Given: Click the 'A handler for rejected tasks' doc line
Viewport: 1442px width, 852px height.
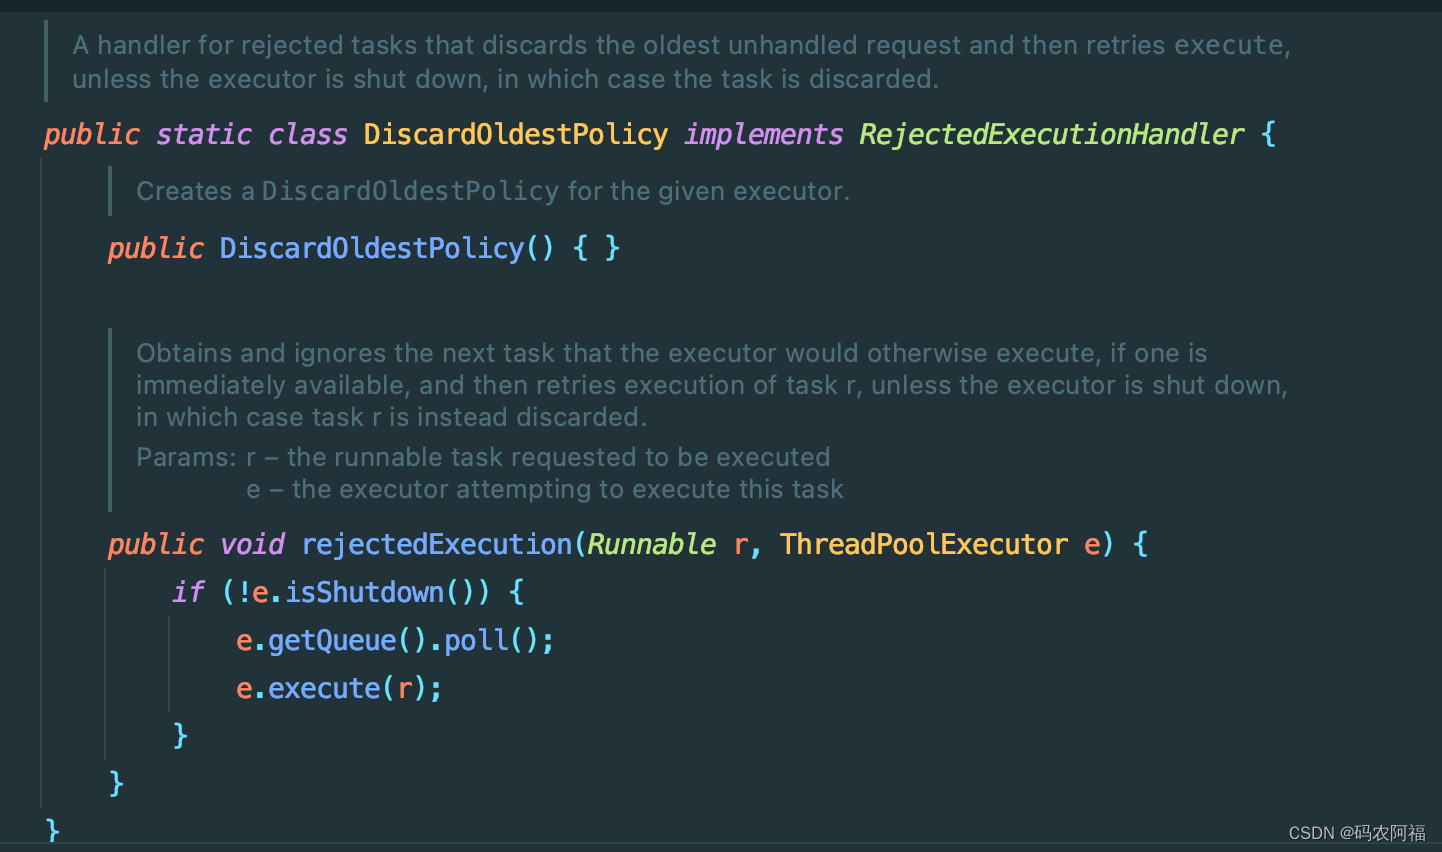Looking at the screenshot, I should (681, 45).
